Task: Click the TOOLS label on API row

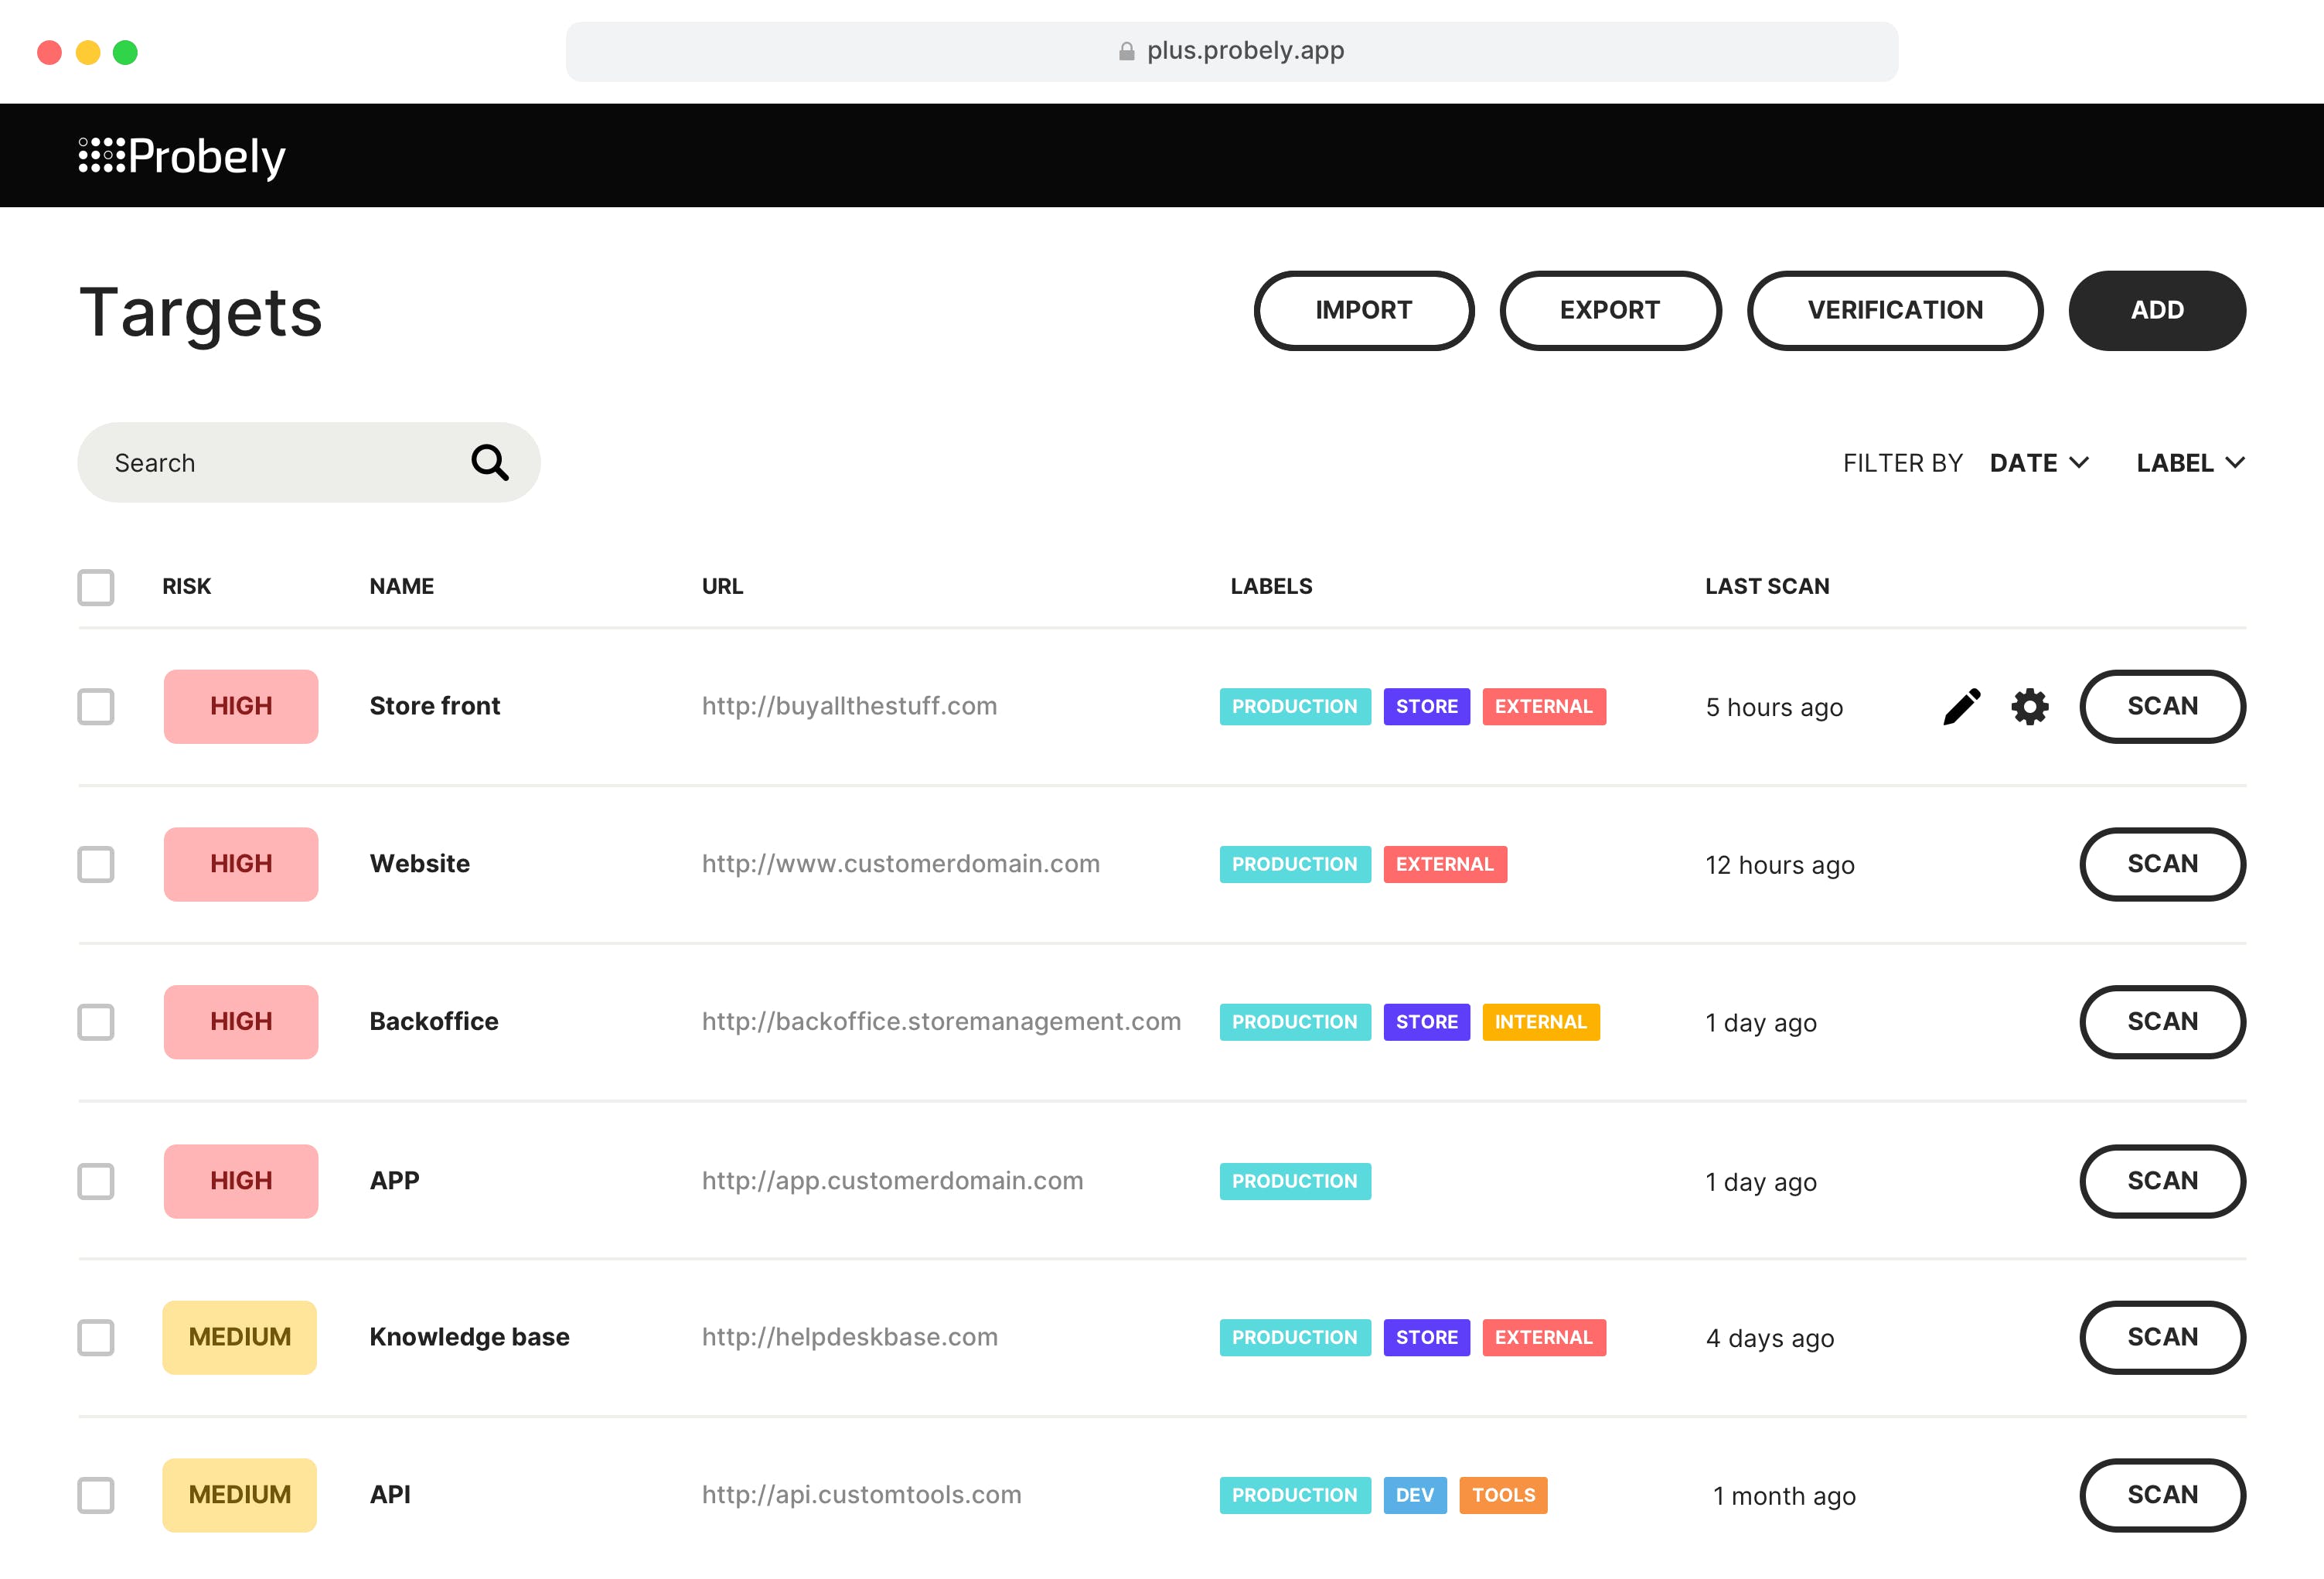Action: [x=1503, y=1495]
